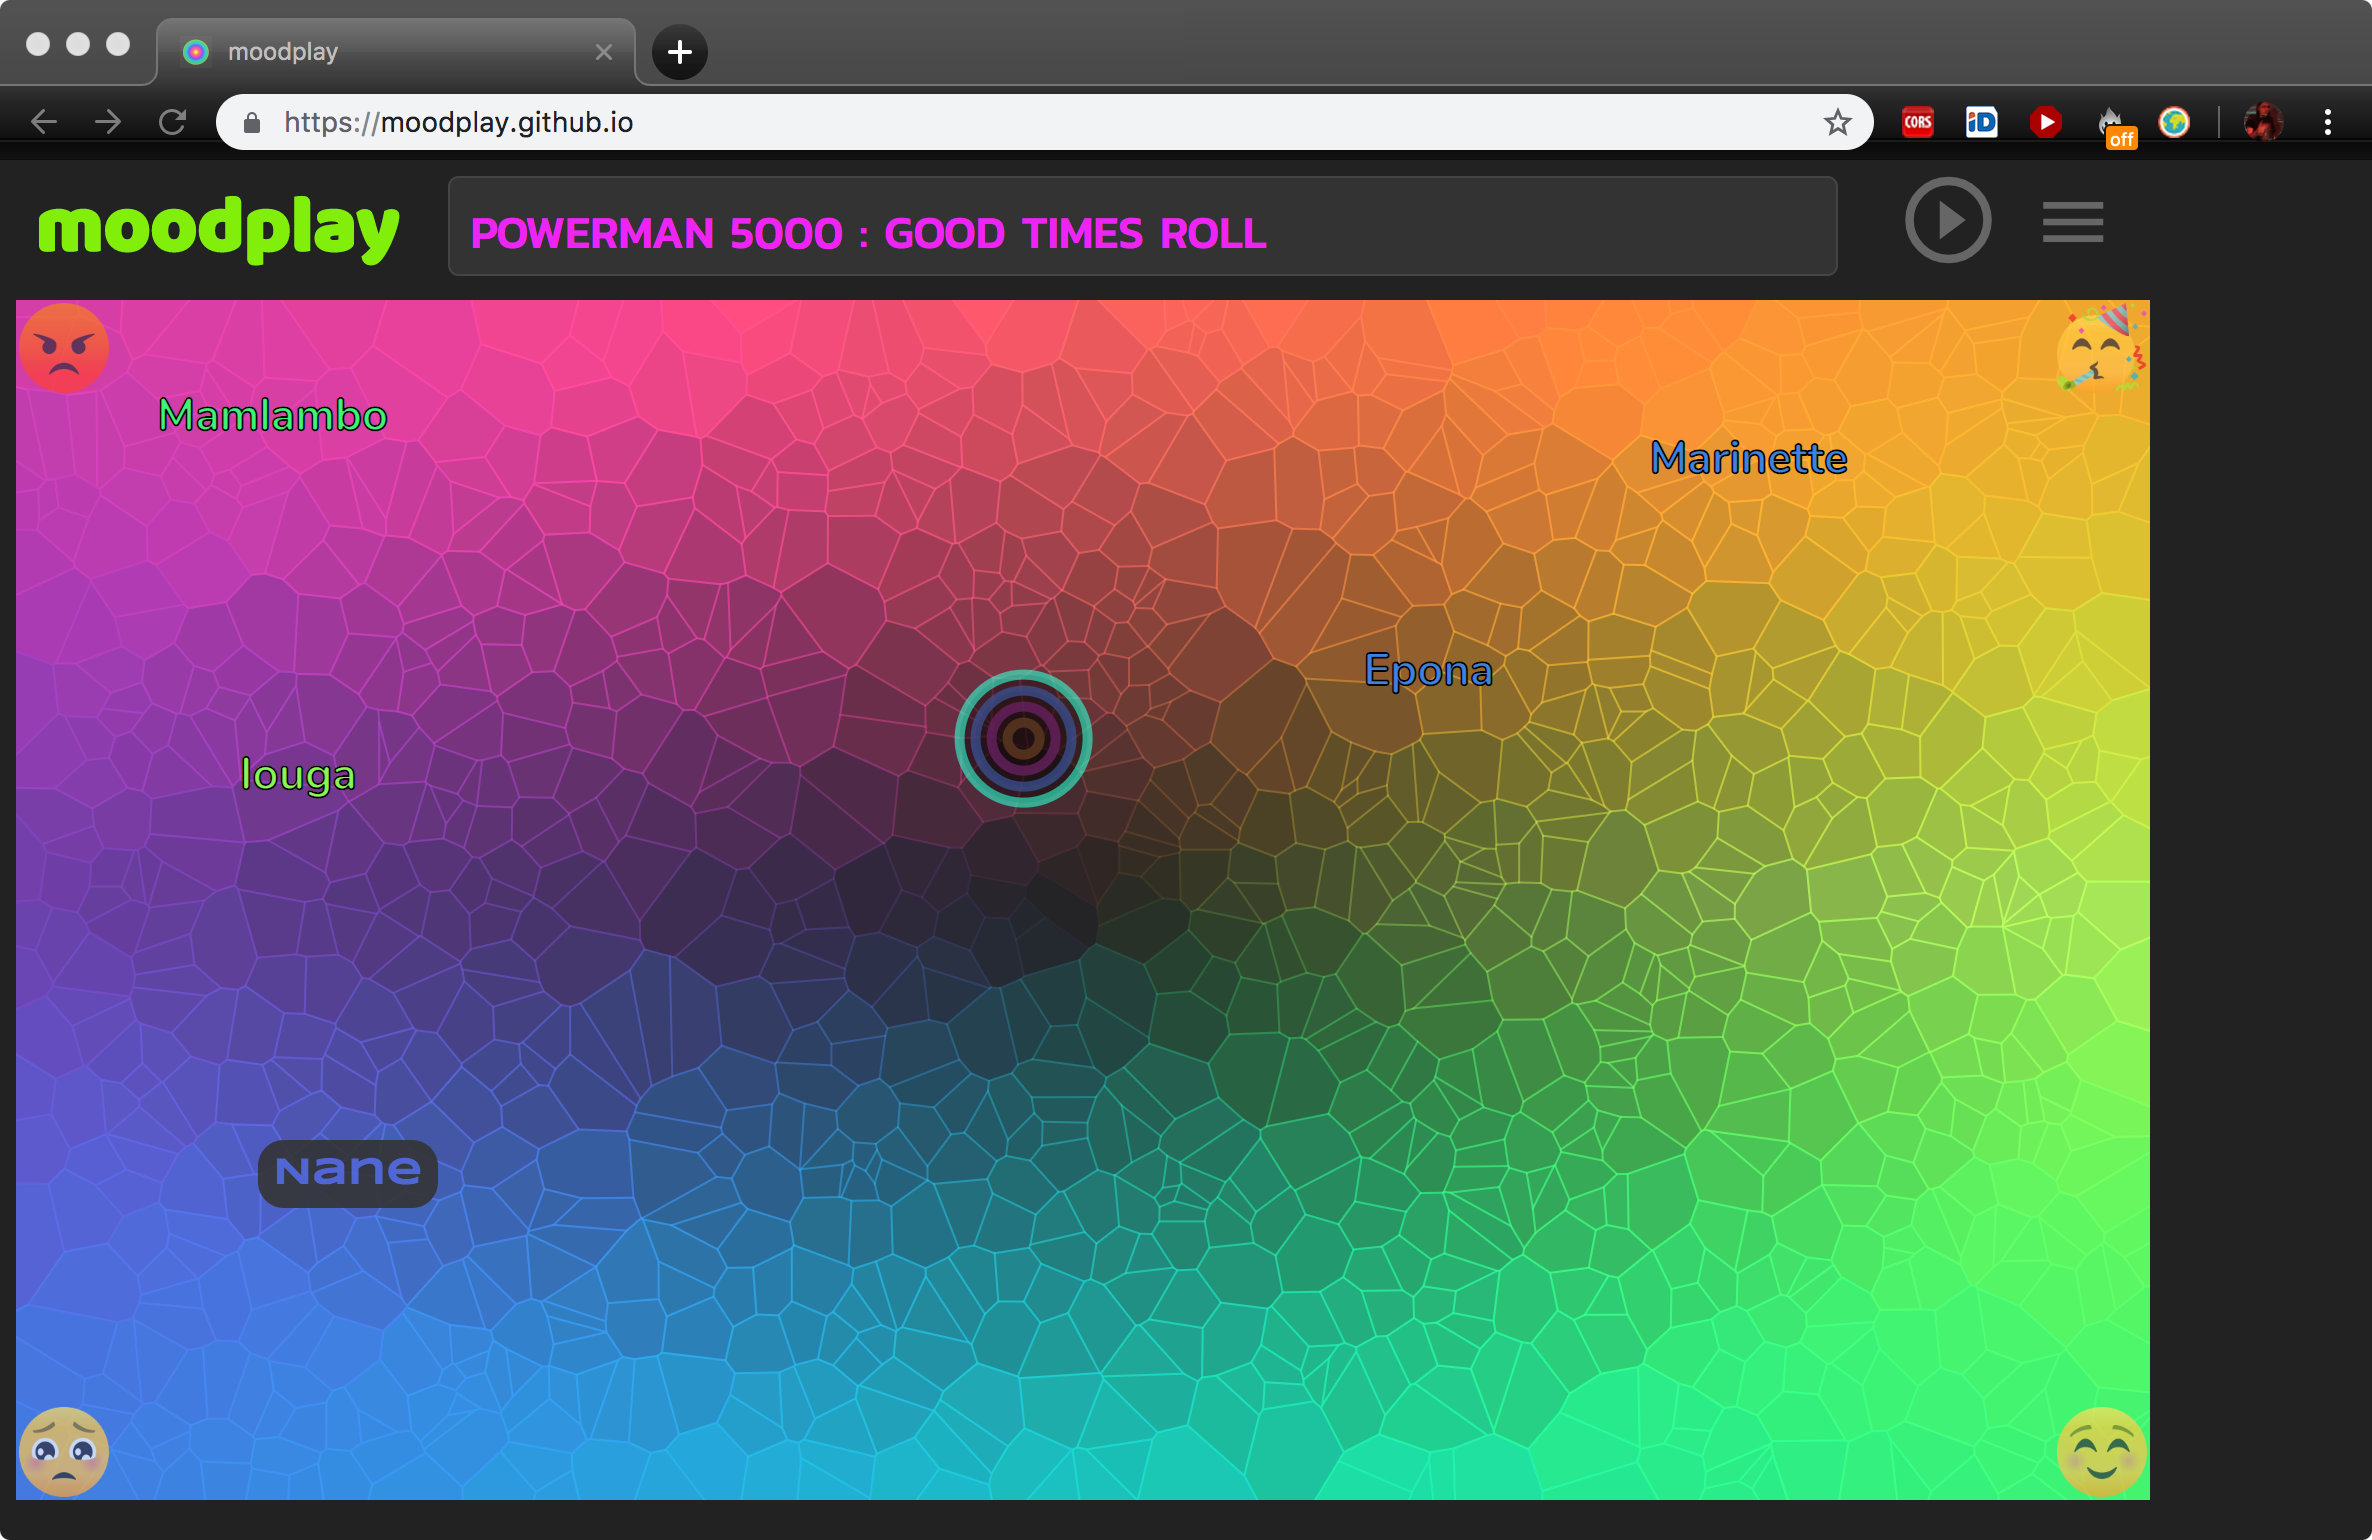The width and height of the screenshot is (2372, 1540).
Task: Select the Iouga mood region
Action: pos(303,774)
